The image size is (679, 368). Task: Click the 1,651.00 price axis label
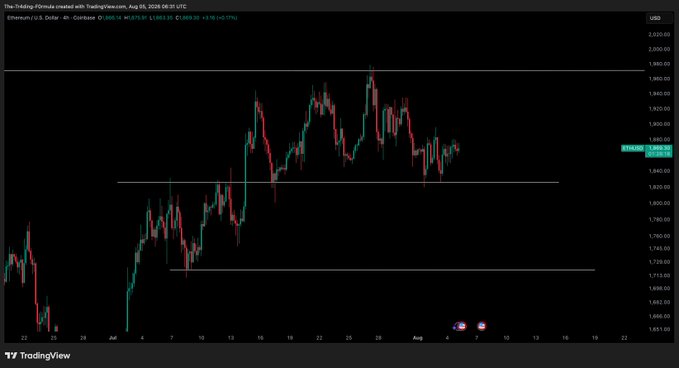(659, 329)
